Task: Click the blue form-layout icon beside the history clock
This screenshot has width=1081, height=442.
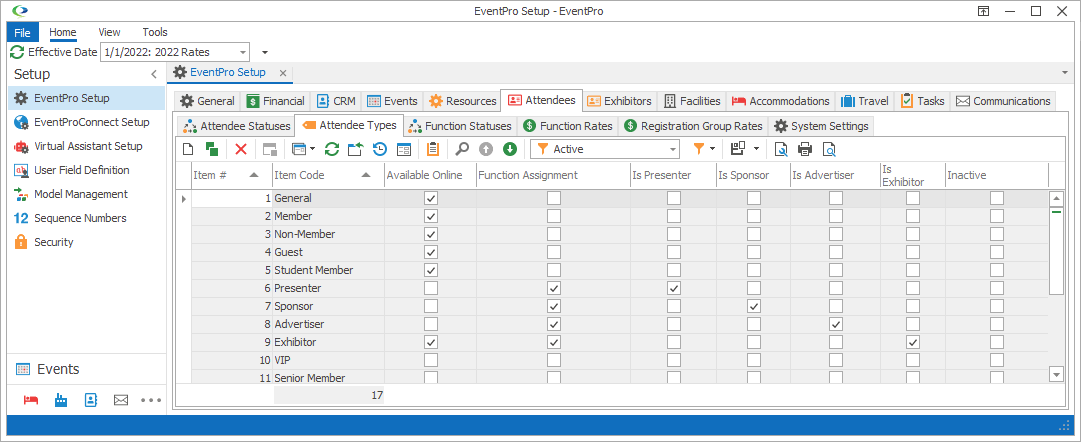Action: [404, 148]
